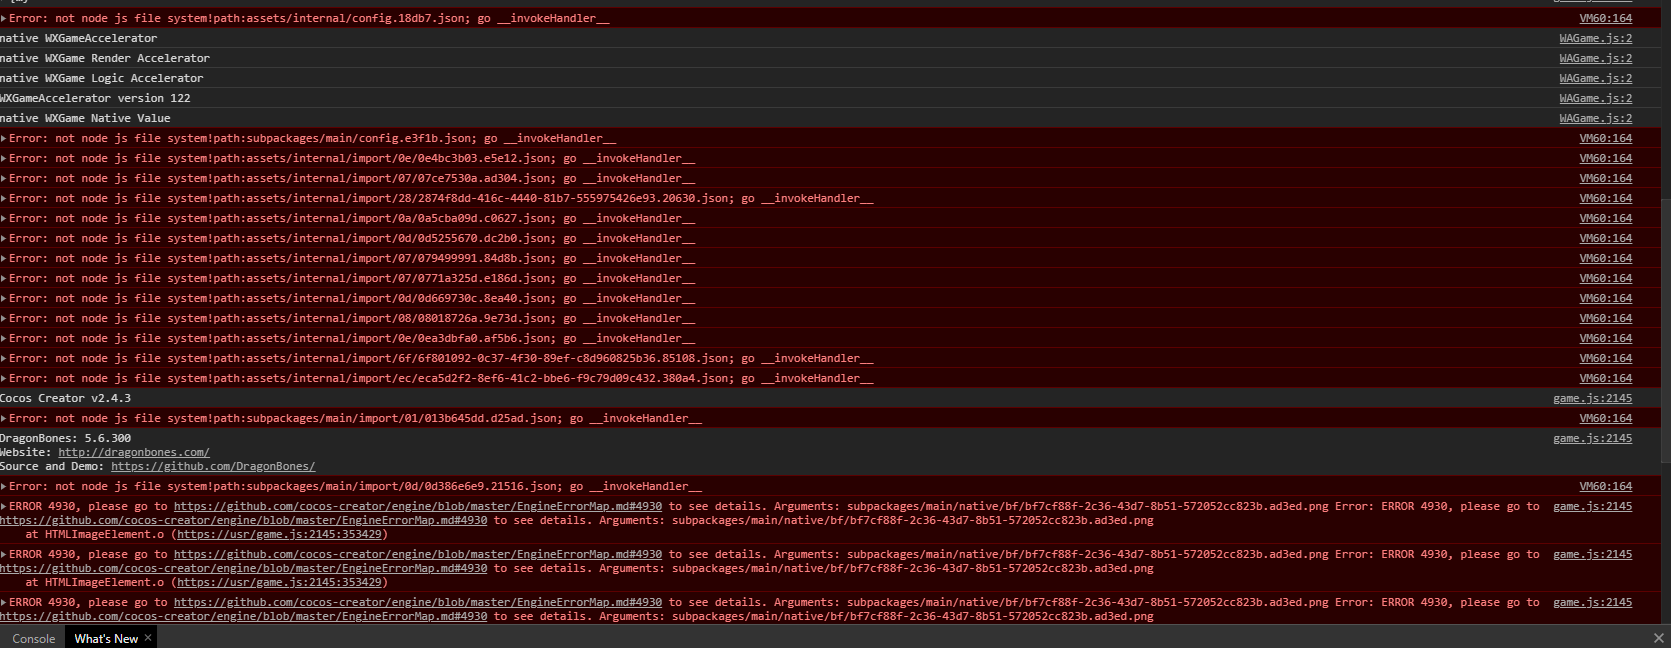Open WAGame.js:2 source for WXGame Logic Accelerator
1671x648 pixels.
click(1595, 78)
